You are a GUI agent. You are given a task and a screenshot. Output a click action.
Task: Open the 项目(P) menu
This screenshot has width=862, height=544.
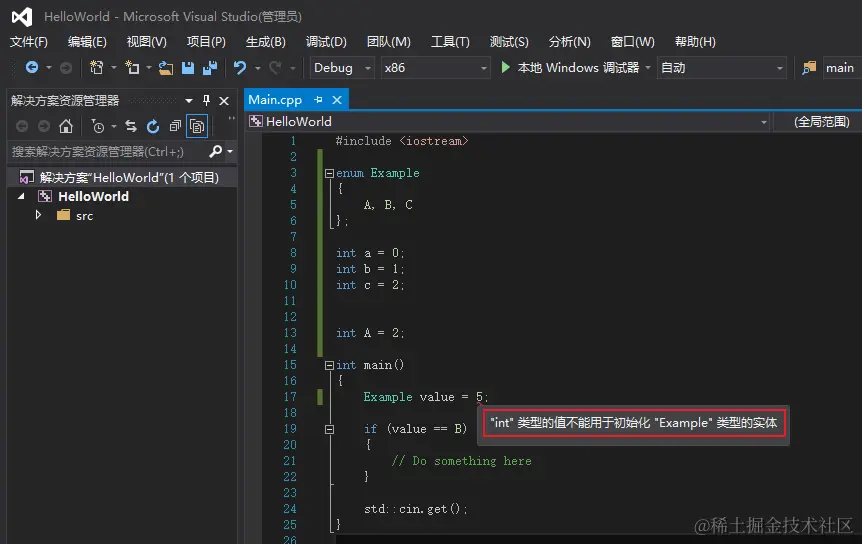[206, 42]
